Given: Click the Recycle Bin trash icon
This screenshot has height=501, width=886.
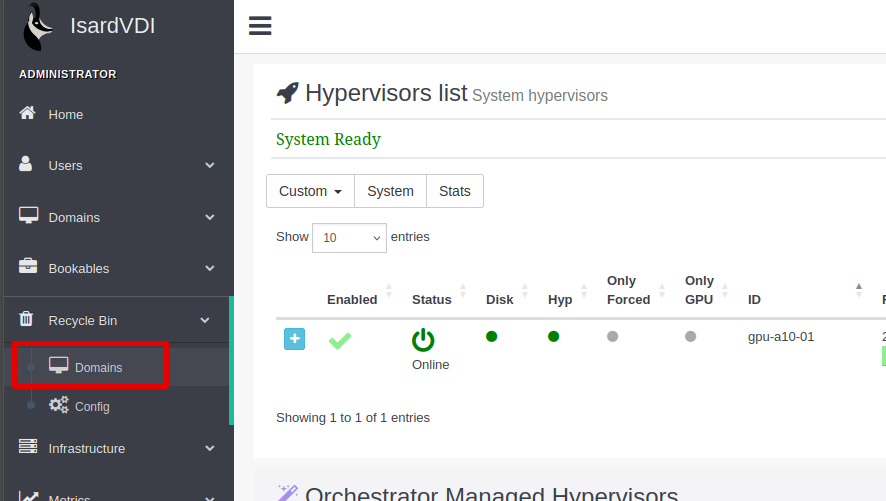Looking at the screenshot, I should [28, 320].
